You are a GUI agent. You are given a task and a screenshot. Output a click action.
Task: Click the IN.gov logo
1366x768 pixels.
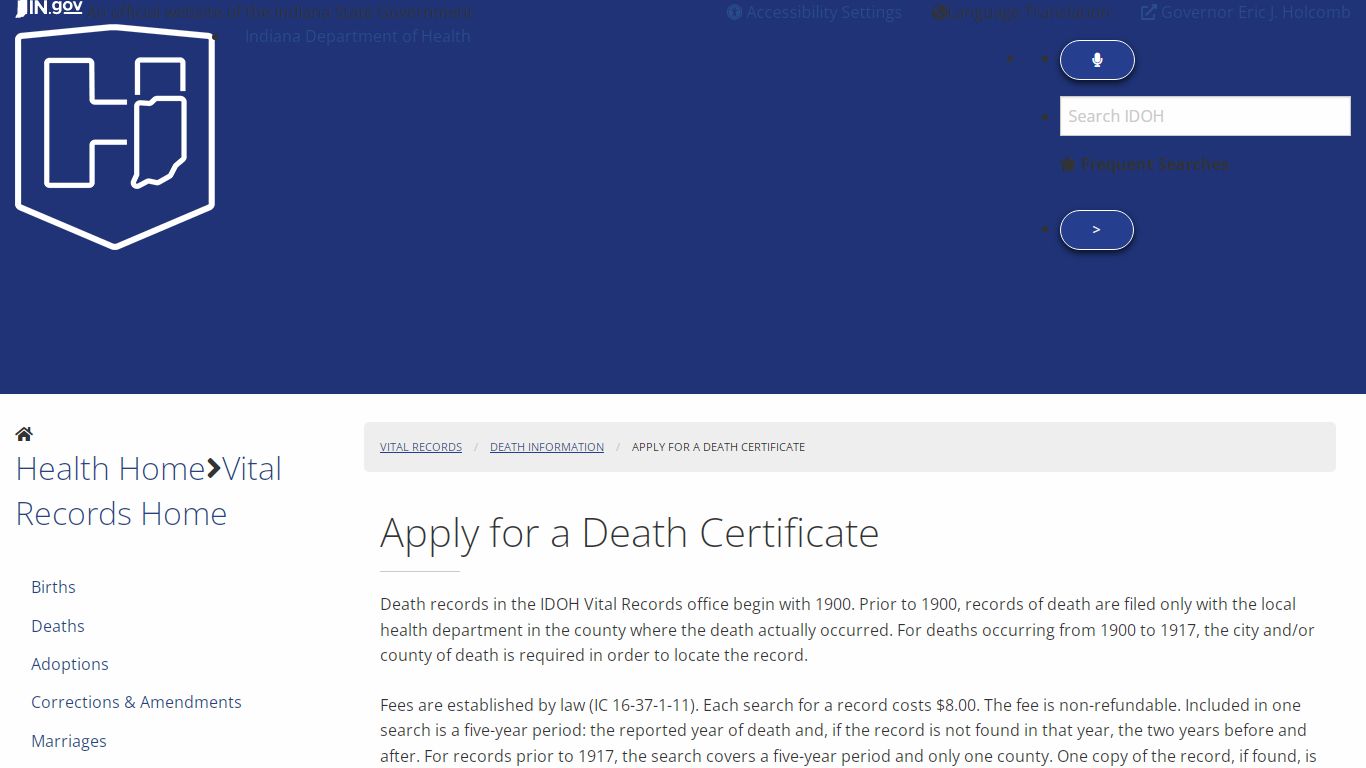pyautogui.click(x=50, y=8)
